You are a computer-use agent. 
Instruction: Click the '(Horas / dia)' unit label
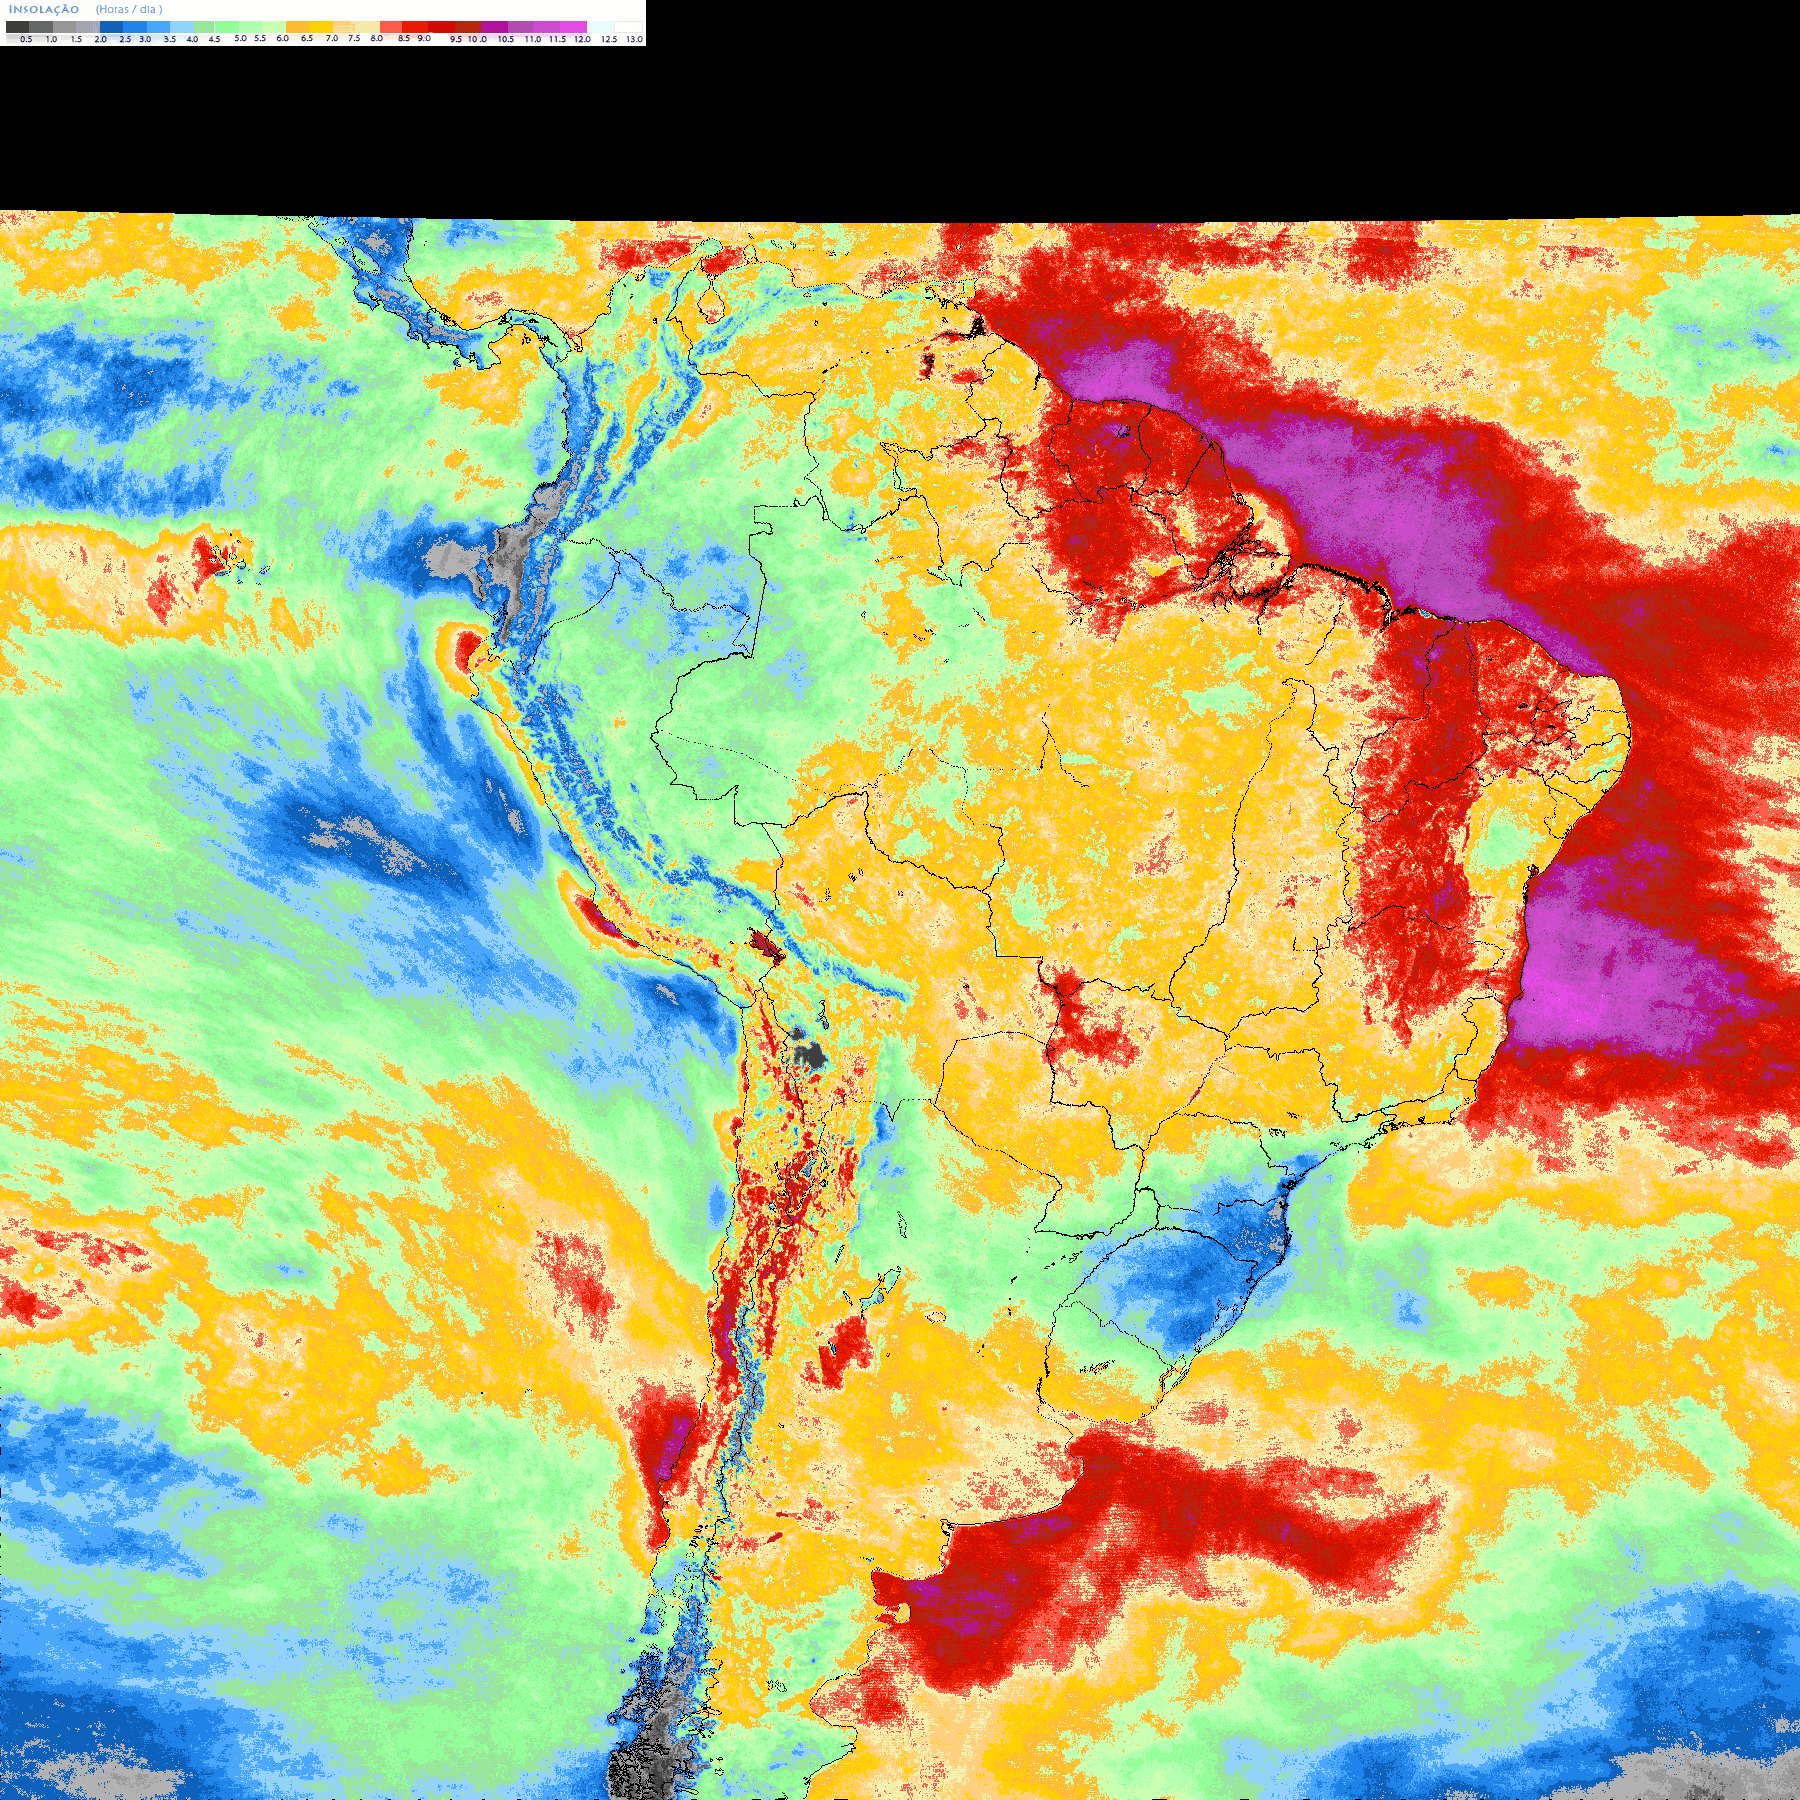click(x=129, y=9)
